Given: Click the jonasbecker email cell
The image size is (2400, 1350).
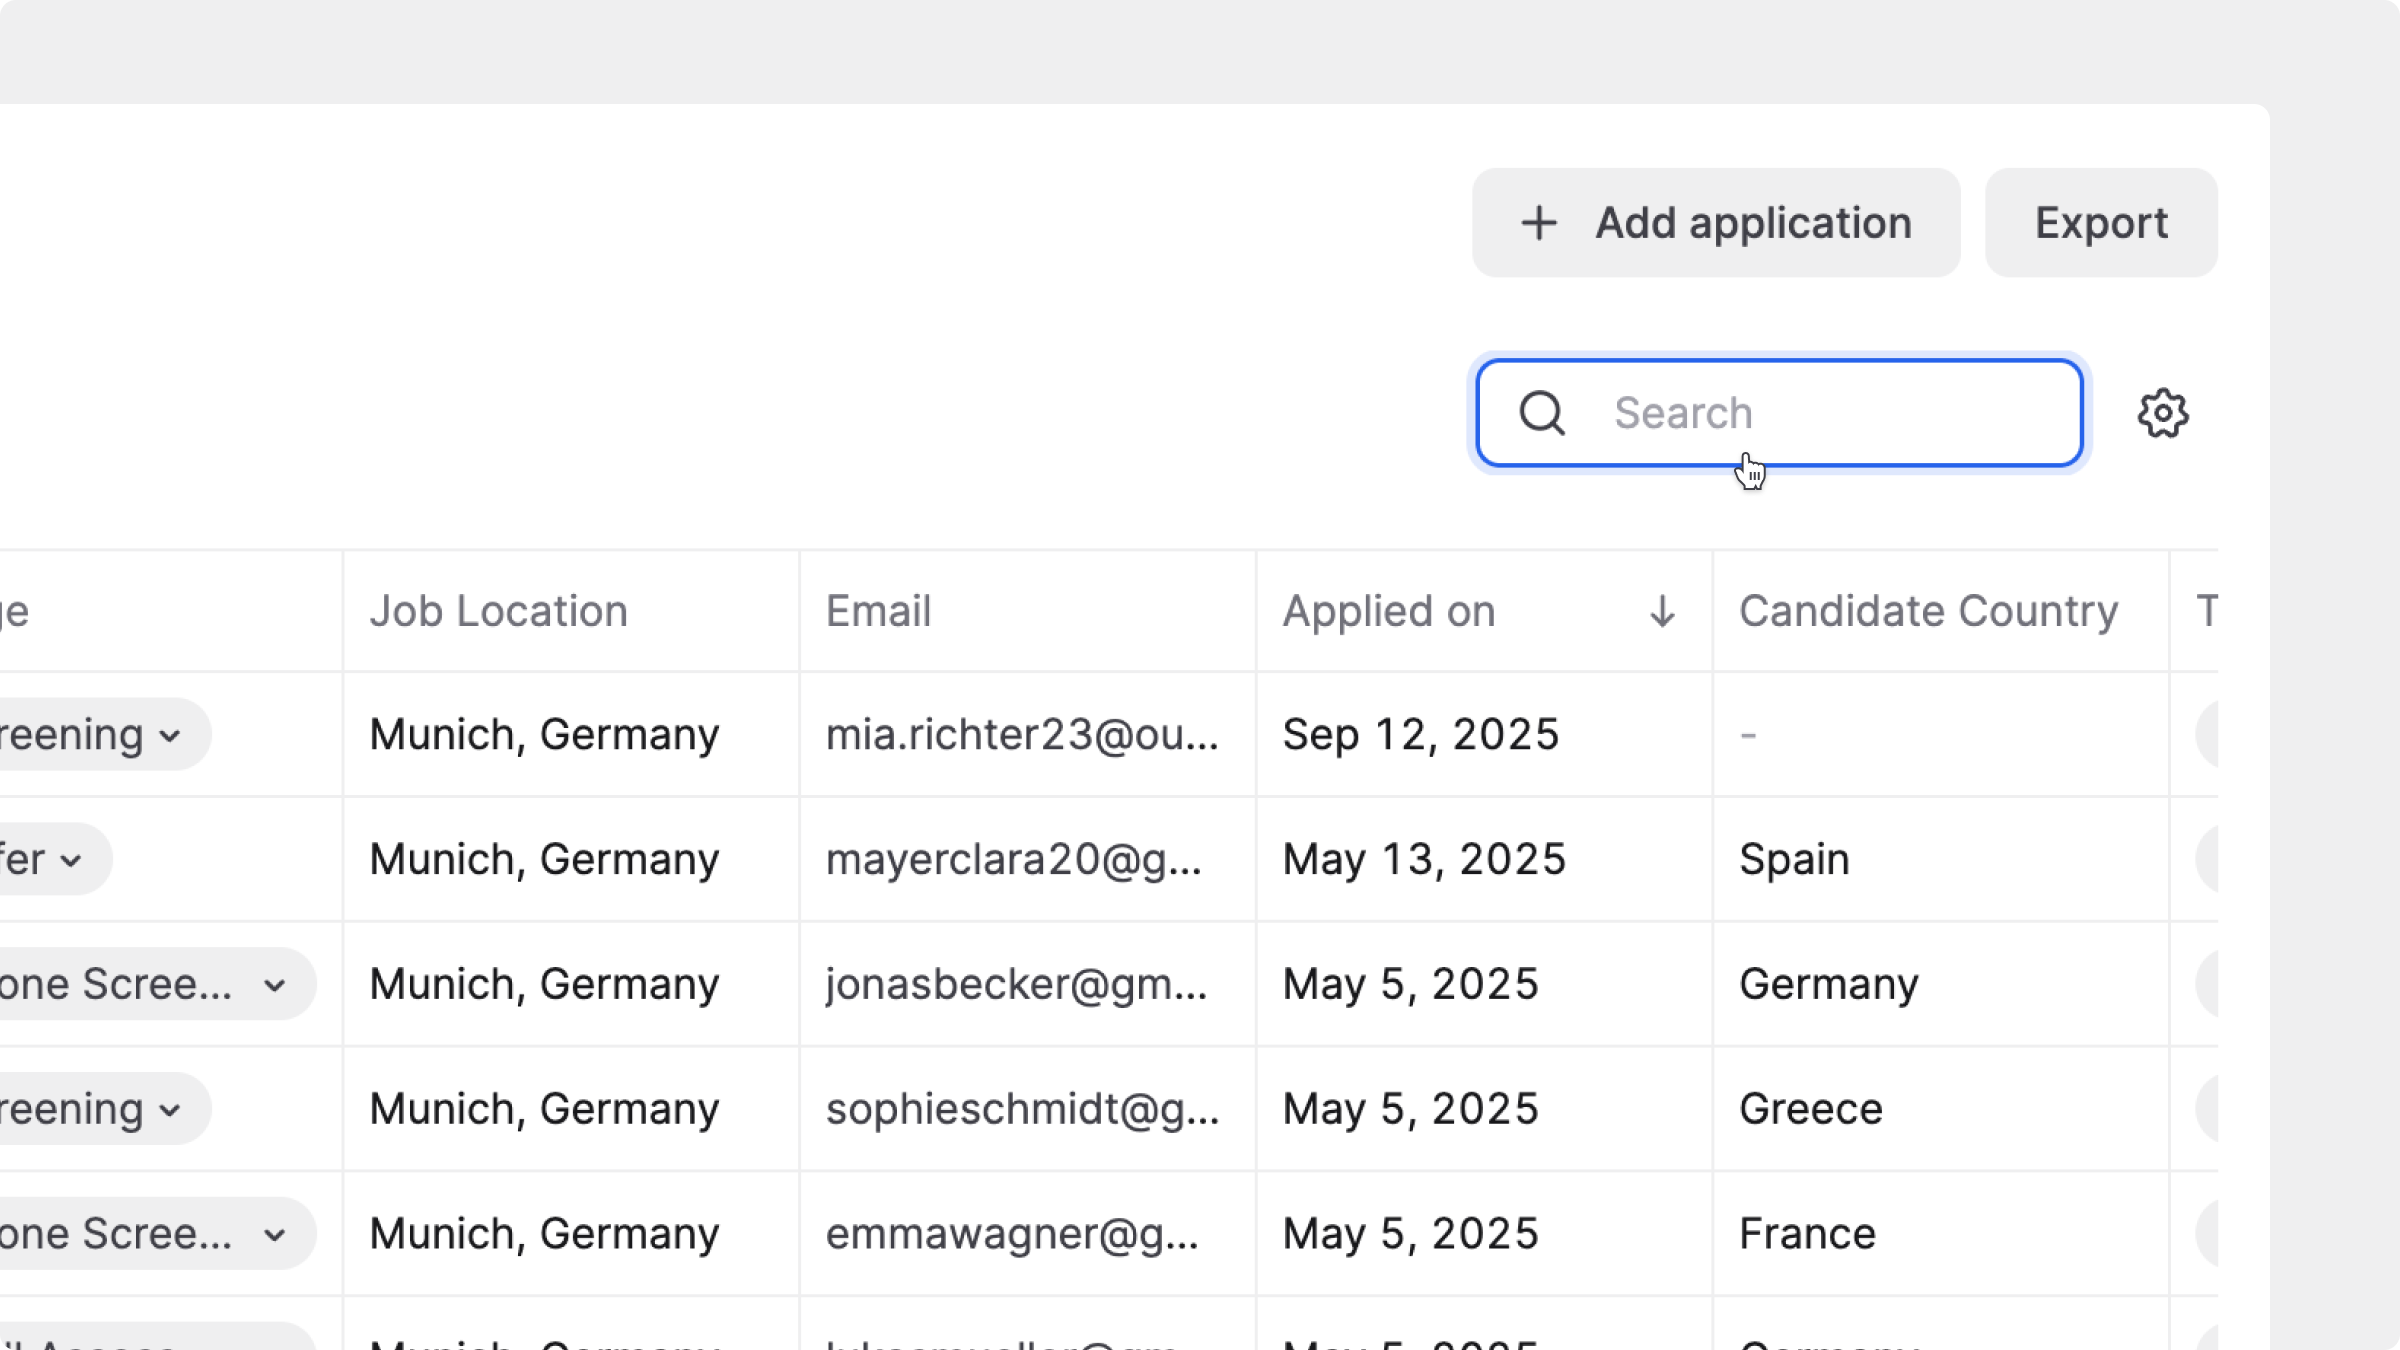Looking at the screenshot, I should tap(1016, 985).
